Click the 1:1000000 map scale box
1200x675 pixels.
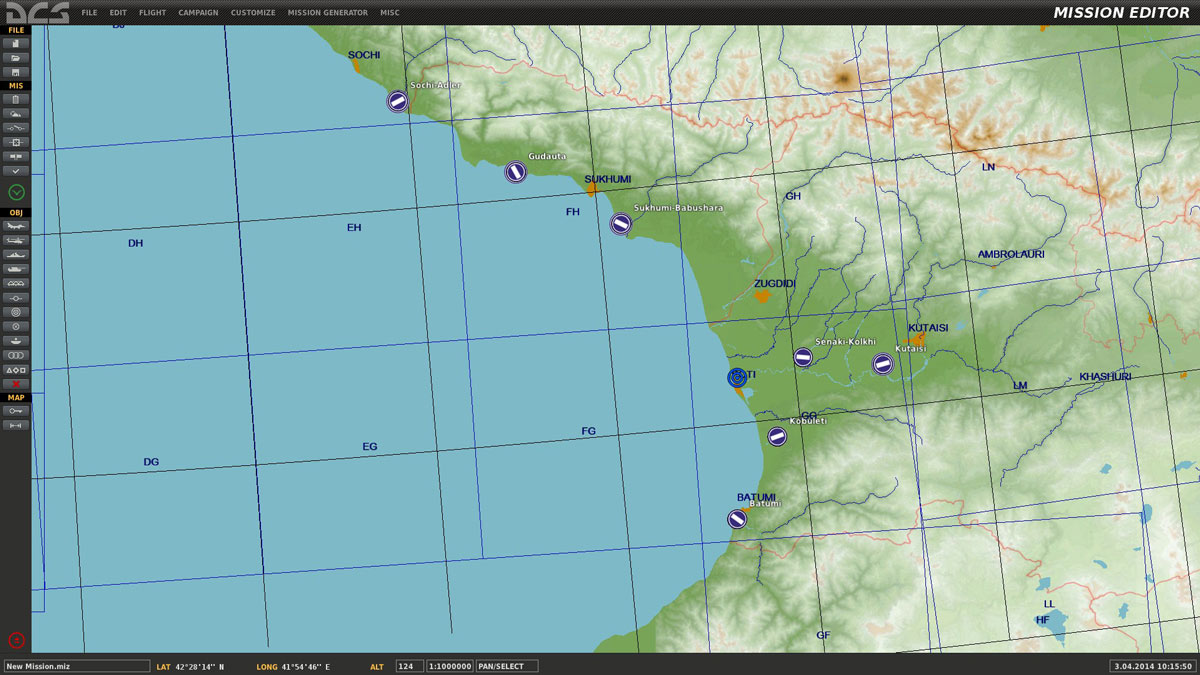[450, 666]
